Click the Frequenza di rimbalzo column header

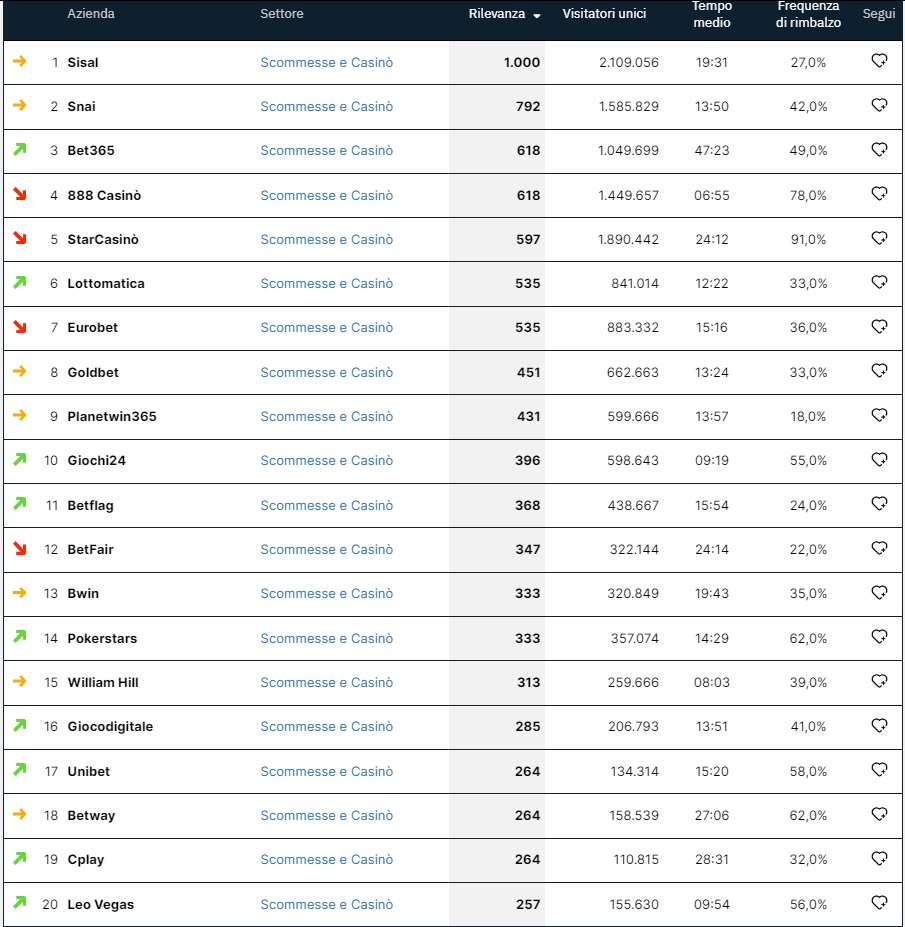[x=808, y=14]
